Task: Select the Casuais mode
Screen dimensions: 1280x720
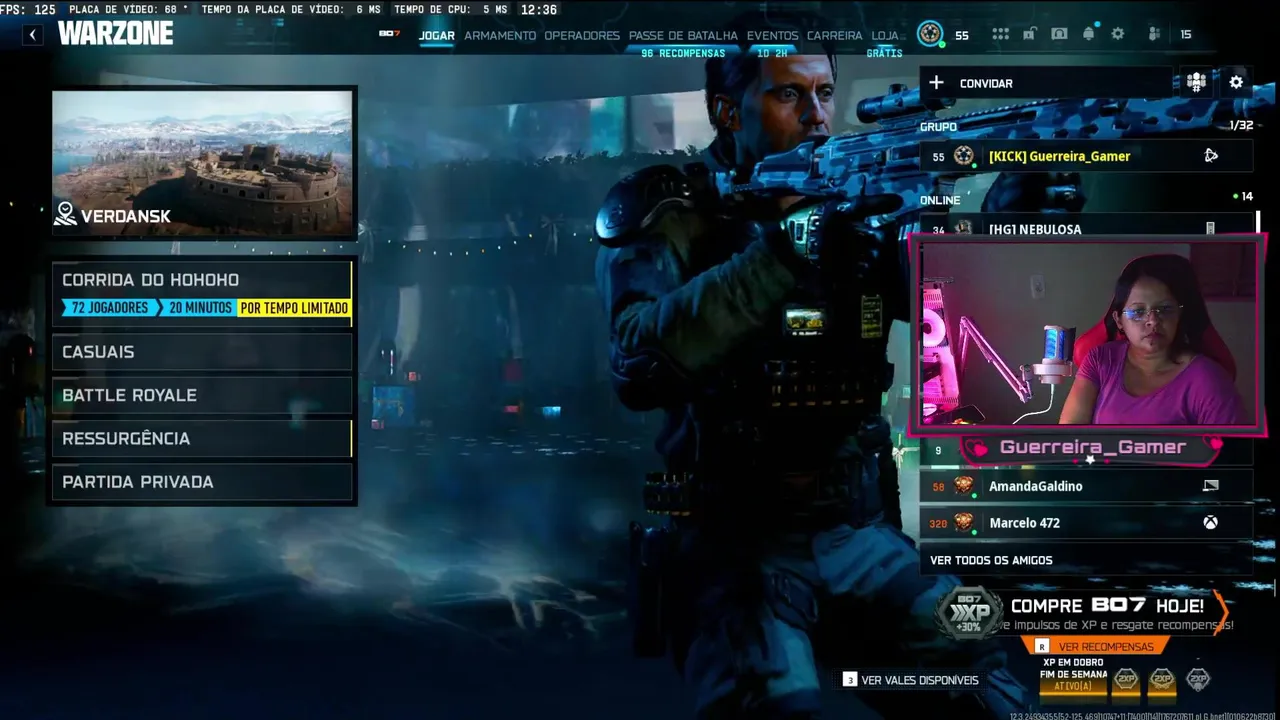Action: [202, 352]
